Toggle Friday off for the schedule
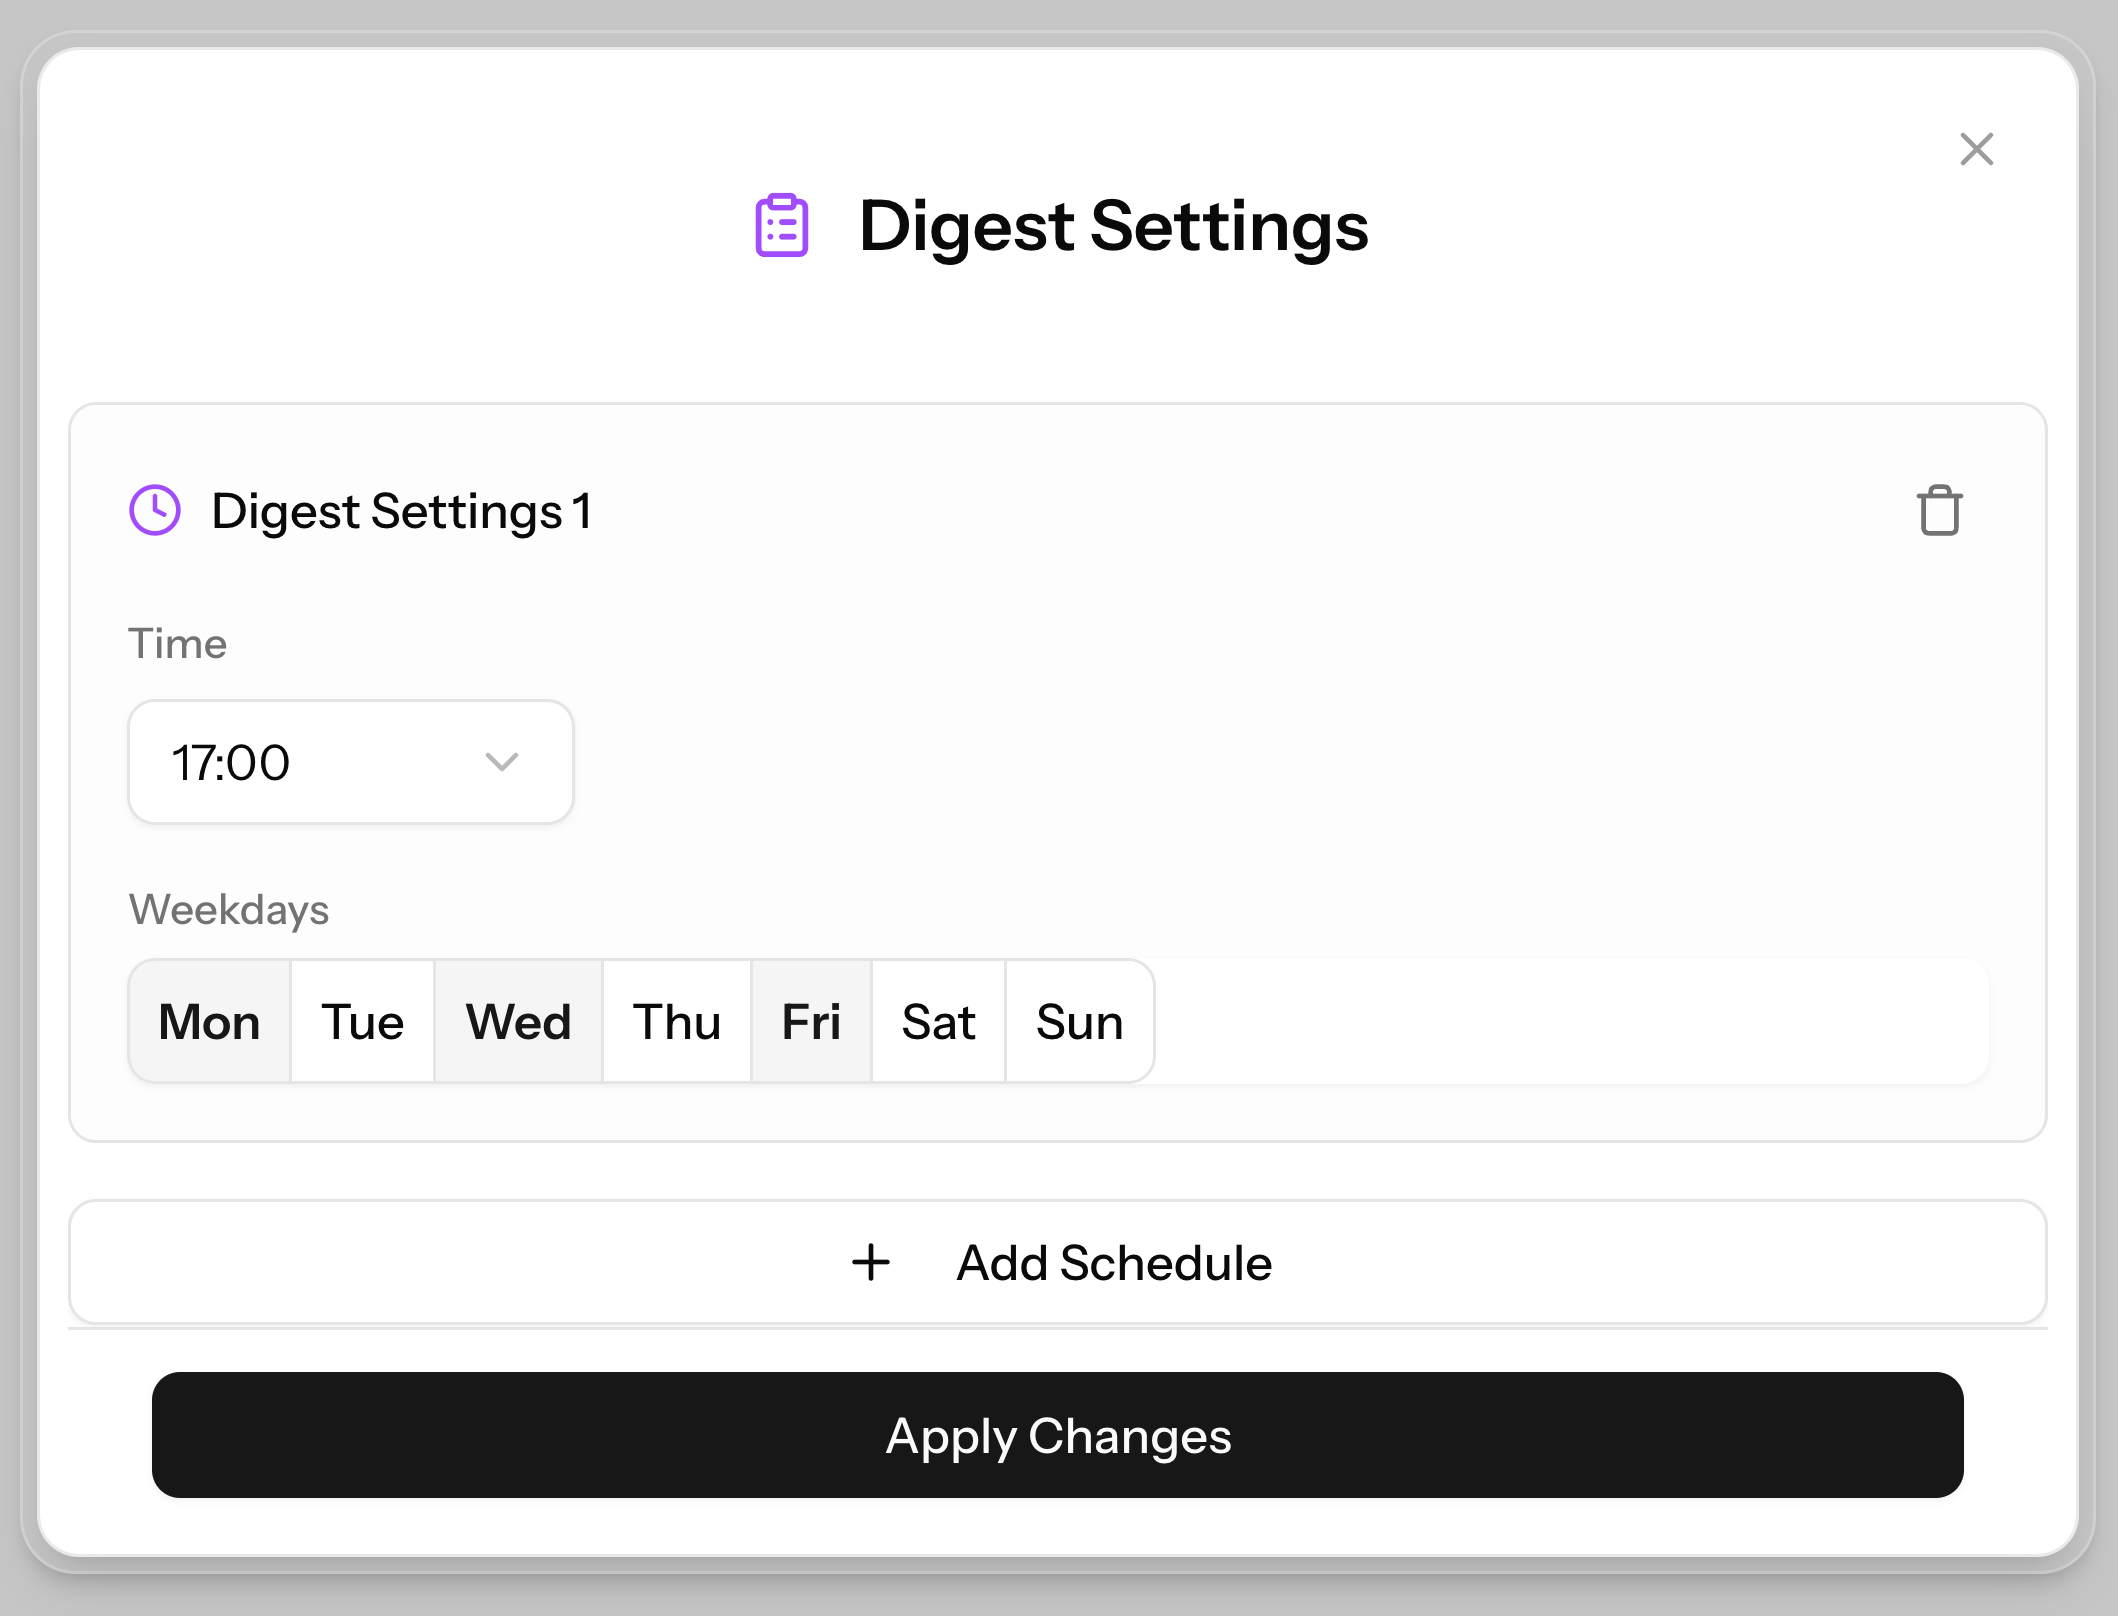This screenshot has height=1616, width=2118. point(811,1021)
